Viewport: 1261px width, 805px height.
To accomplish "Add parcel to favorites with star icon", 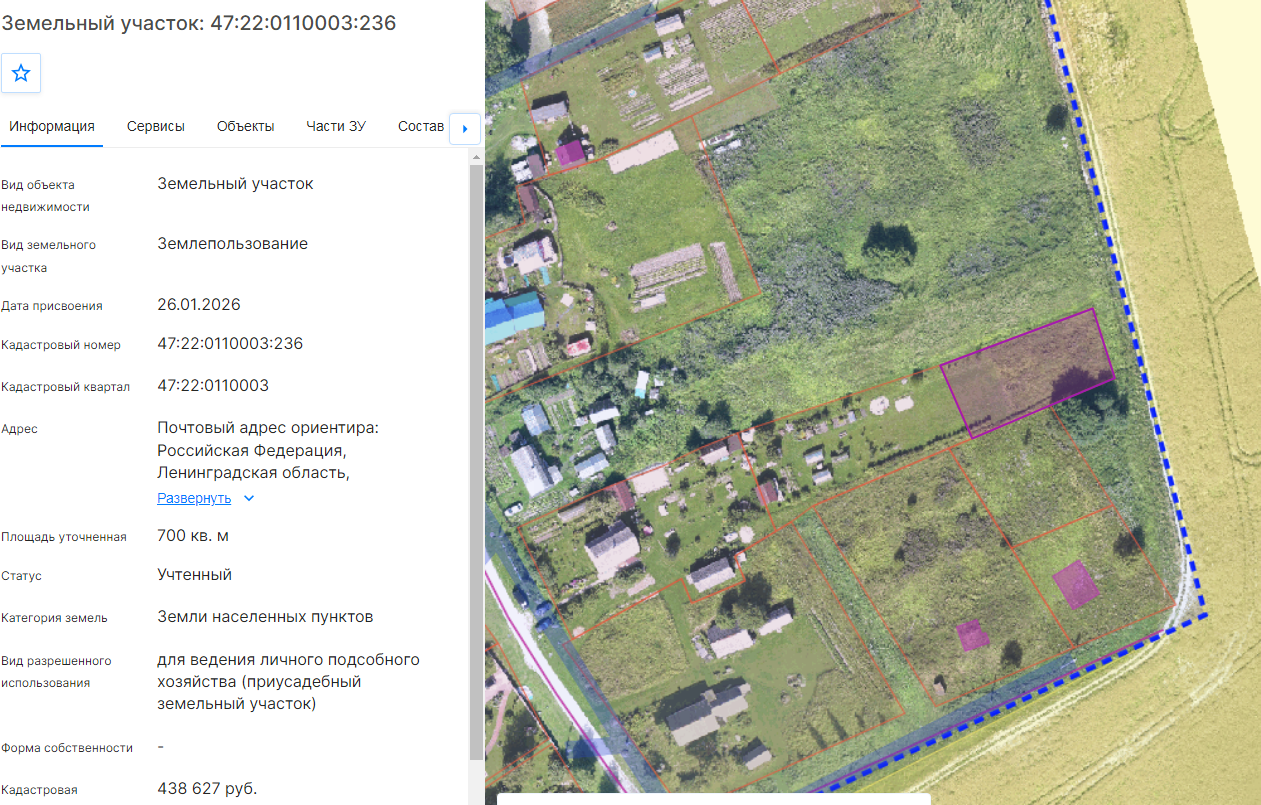I will pos(21,73).
